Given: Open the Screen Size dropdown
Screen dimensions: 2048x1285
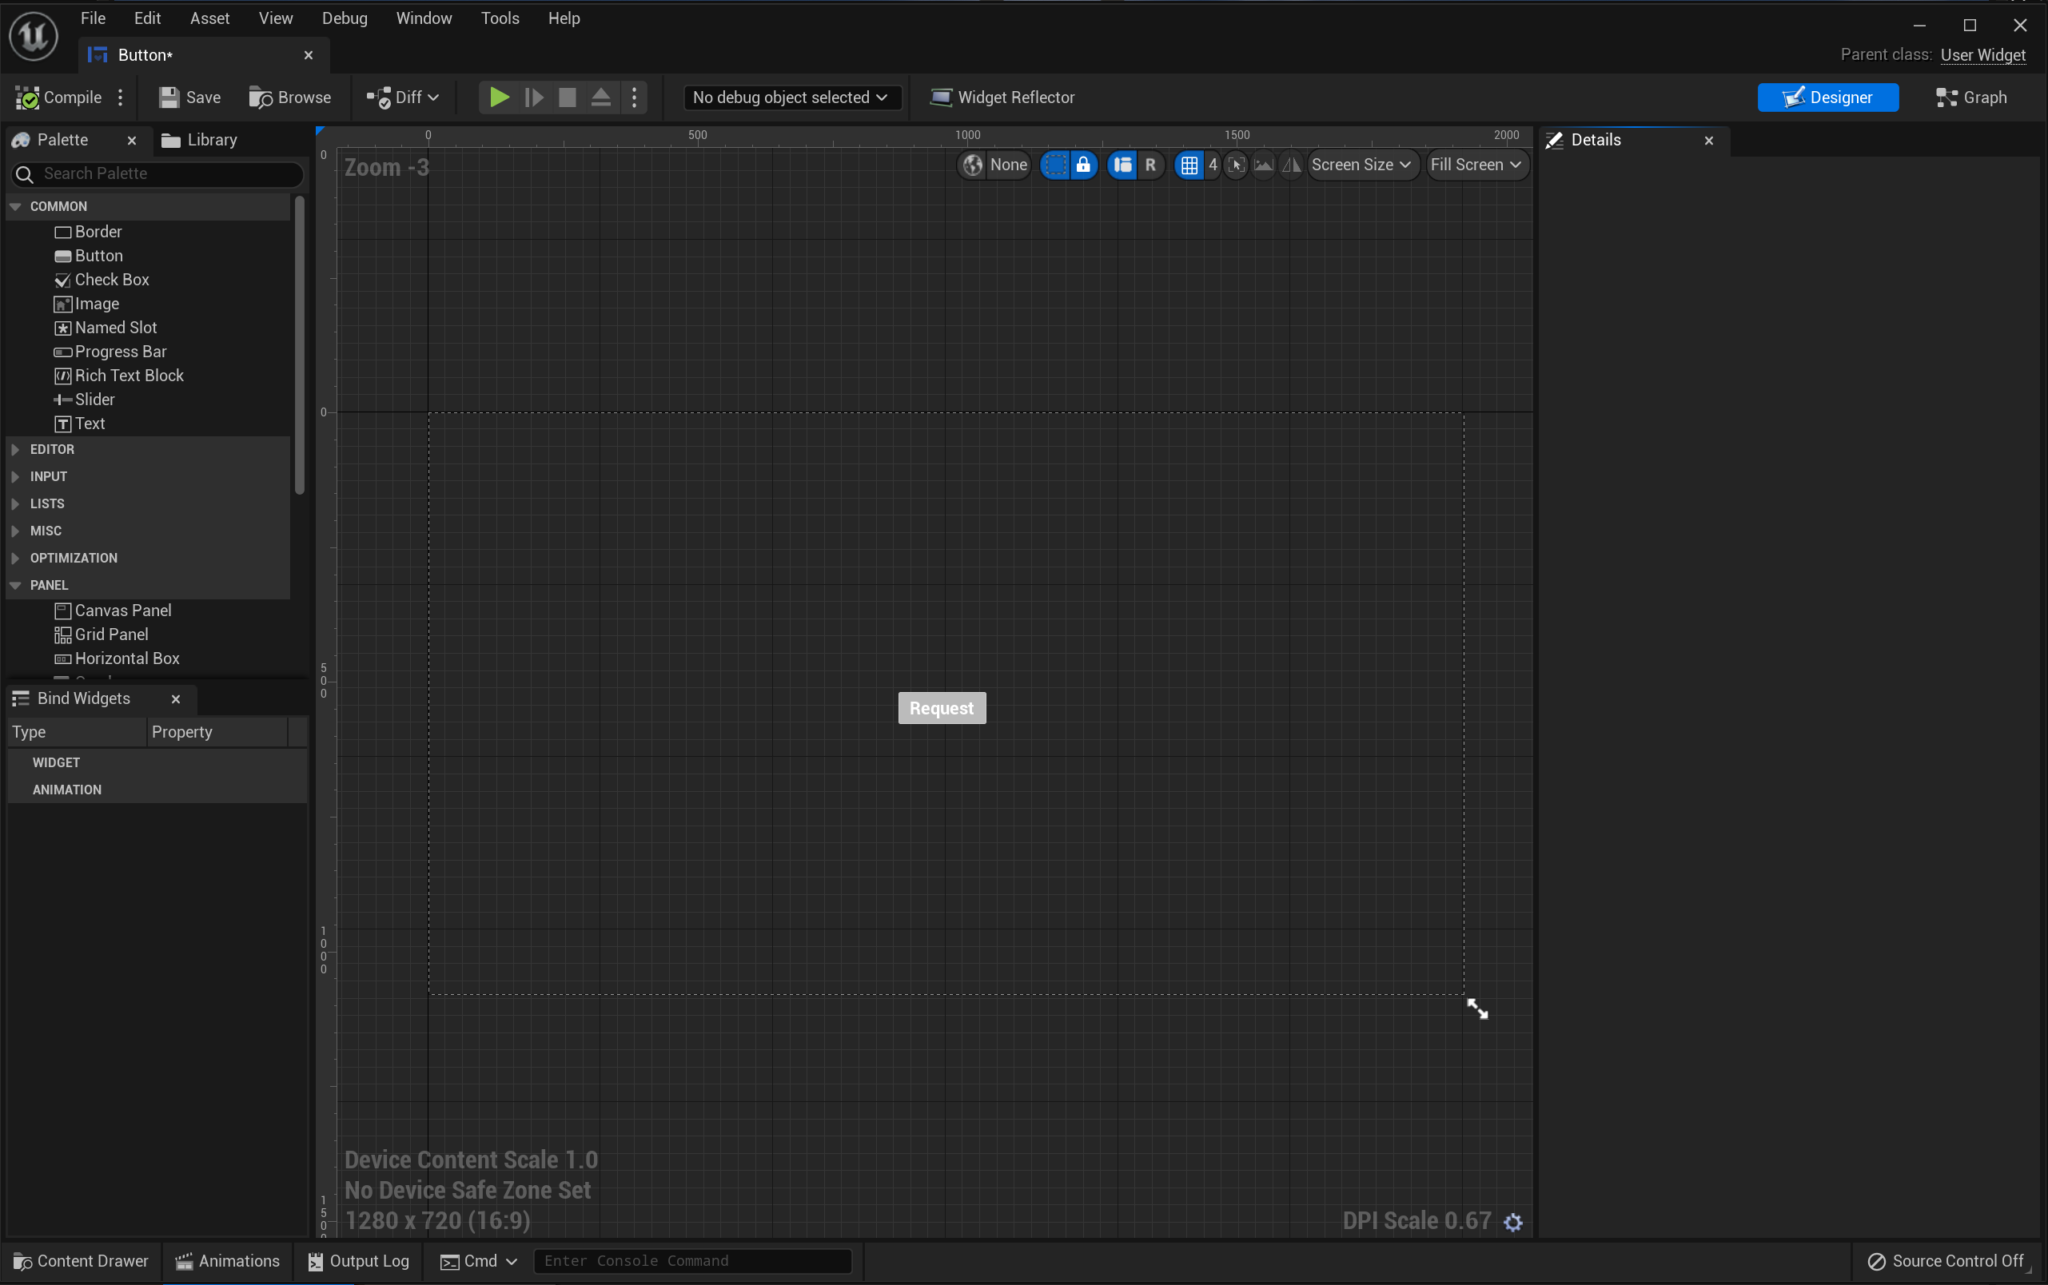Looking at the screenshot, I should 1361,164.
